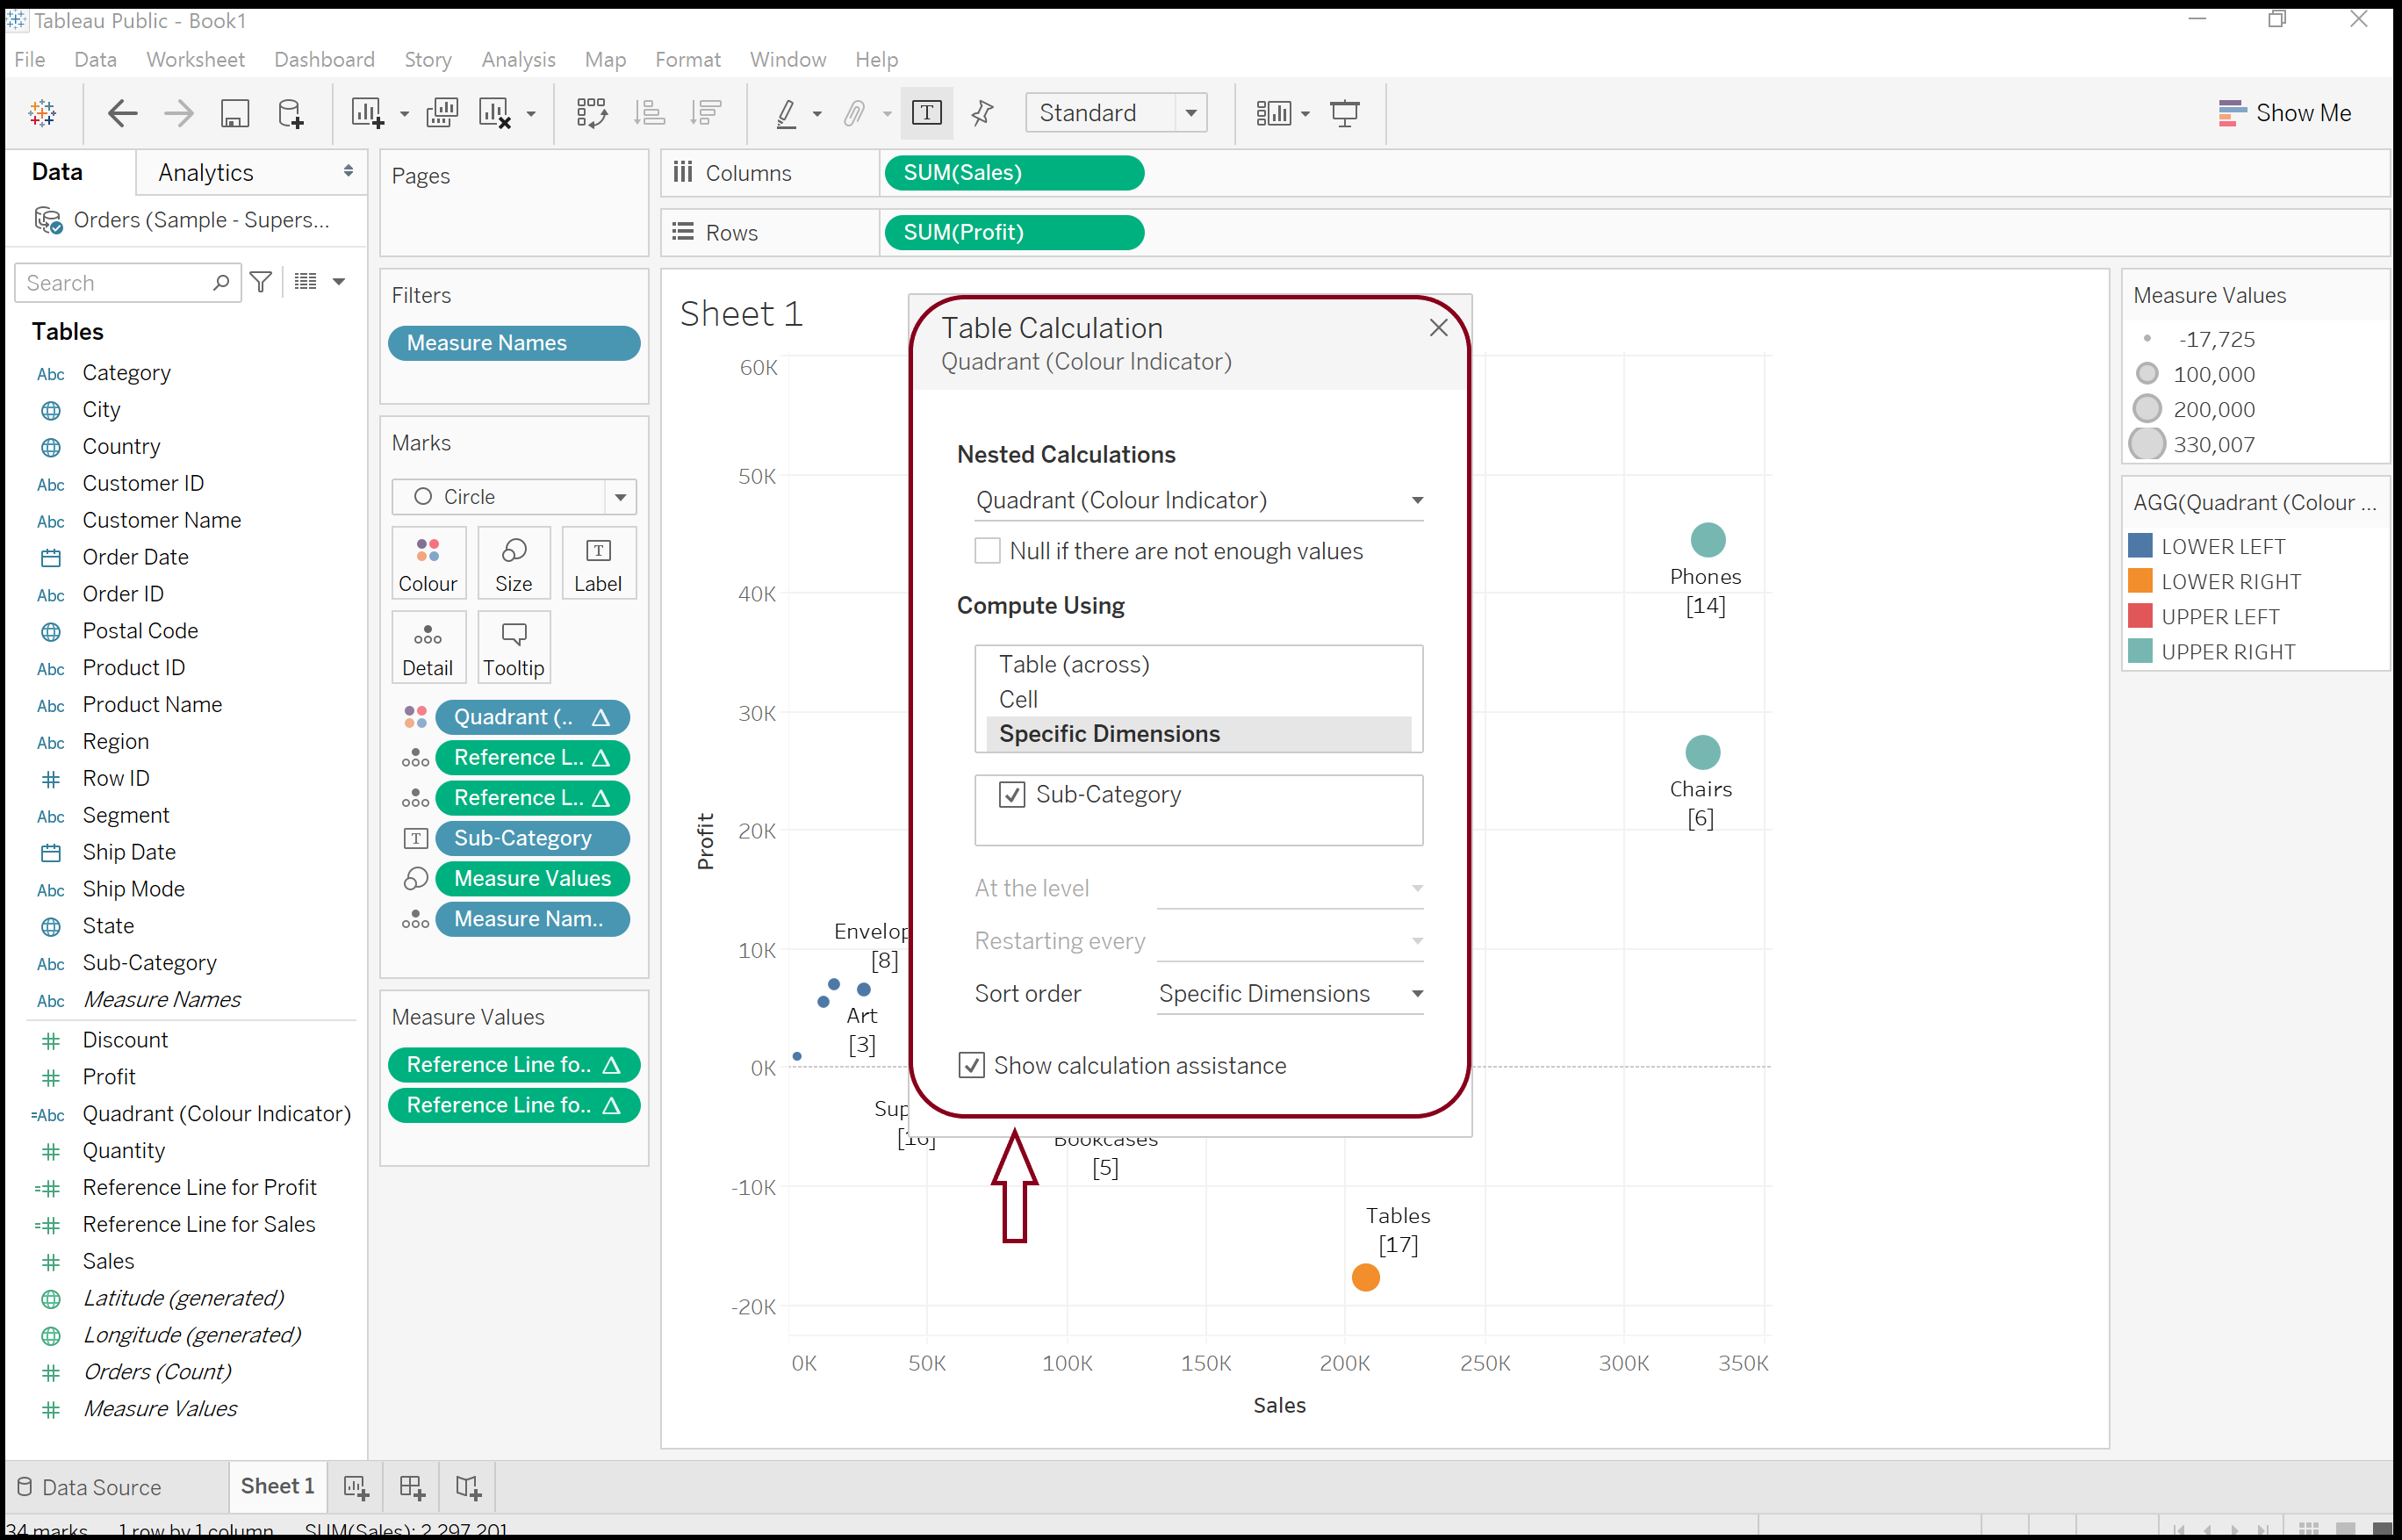Click the Fix Axes pin icon

click(x=982, y=113)
